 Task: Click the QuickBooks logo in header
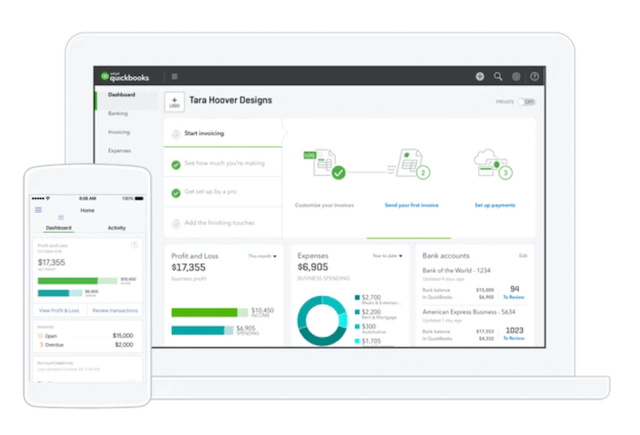[125, 77]
